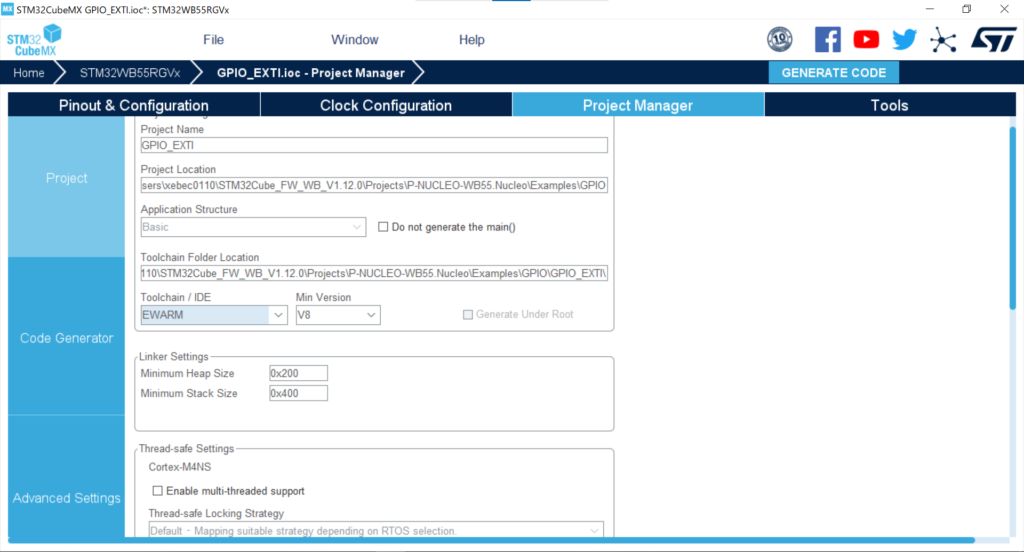Switch to Clock Configuration tab
Screen dimensions: 1024x552
point(386,105)
